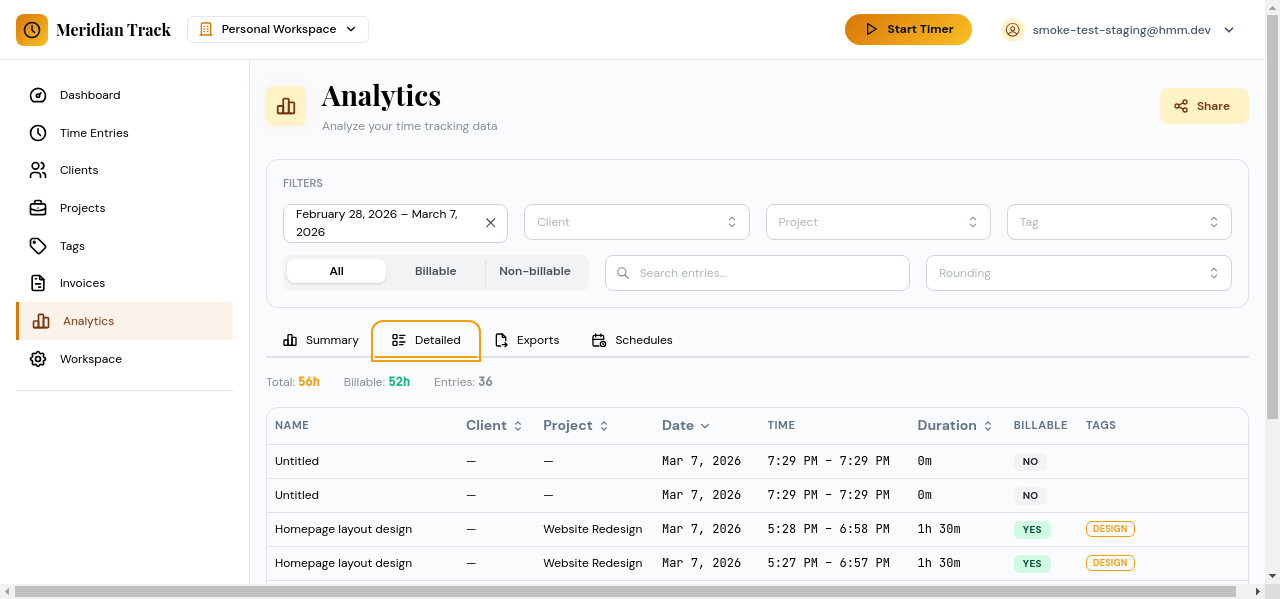The width and height of the screenshot is (1280, 599).
Task: Keep the All entries filter active
Action: (336, 271)
